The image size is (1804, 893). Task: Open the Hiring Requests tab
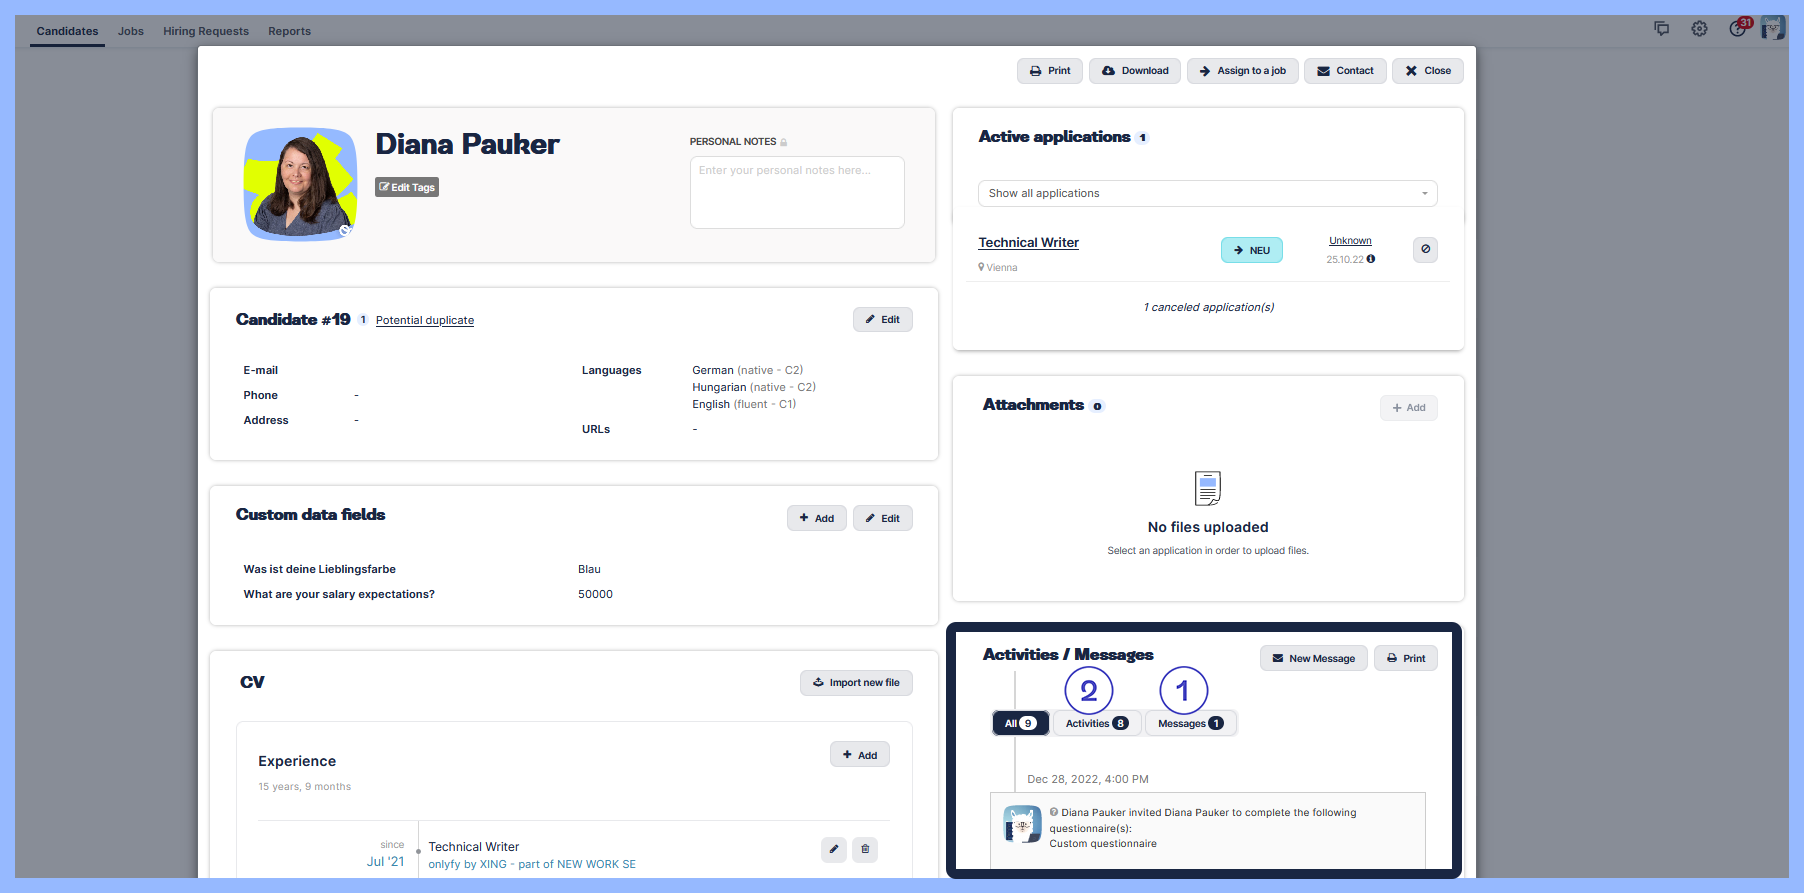(206, 31)
